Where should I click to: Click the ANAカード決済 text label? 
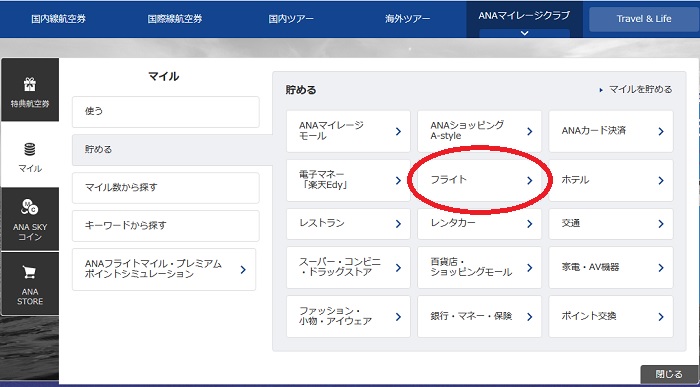594,131
